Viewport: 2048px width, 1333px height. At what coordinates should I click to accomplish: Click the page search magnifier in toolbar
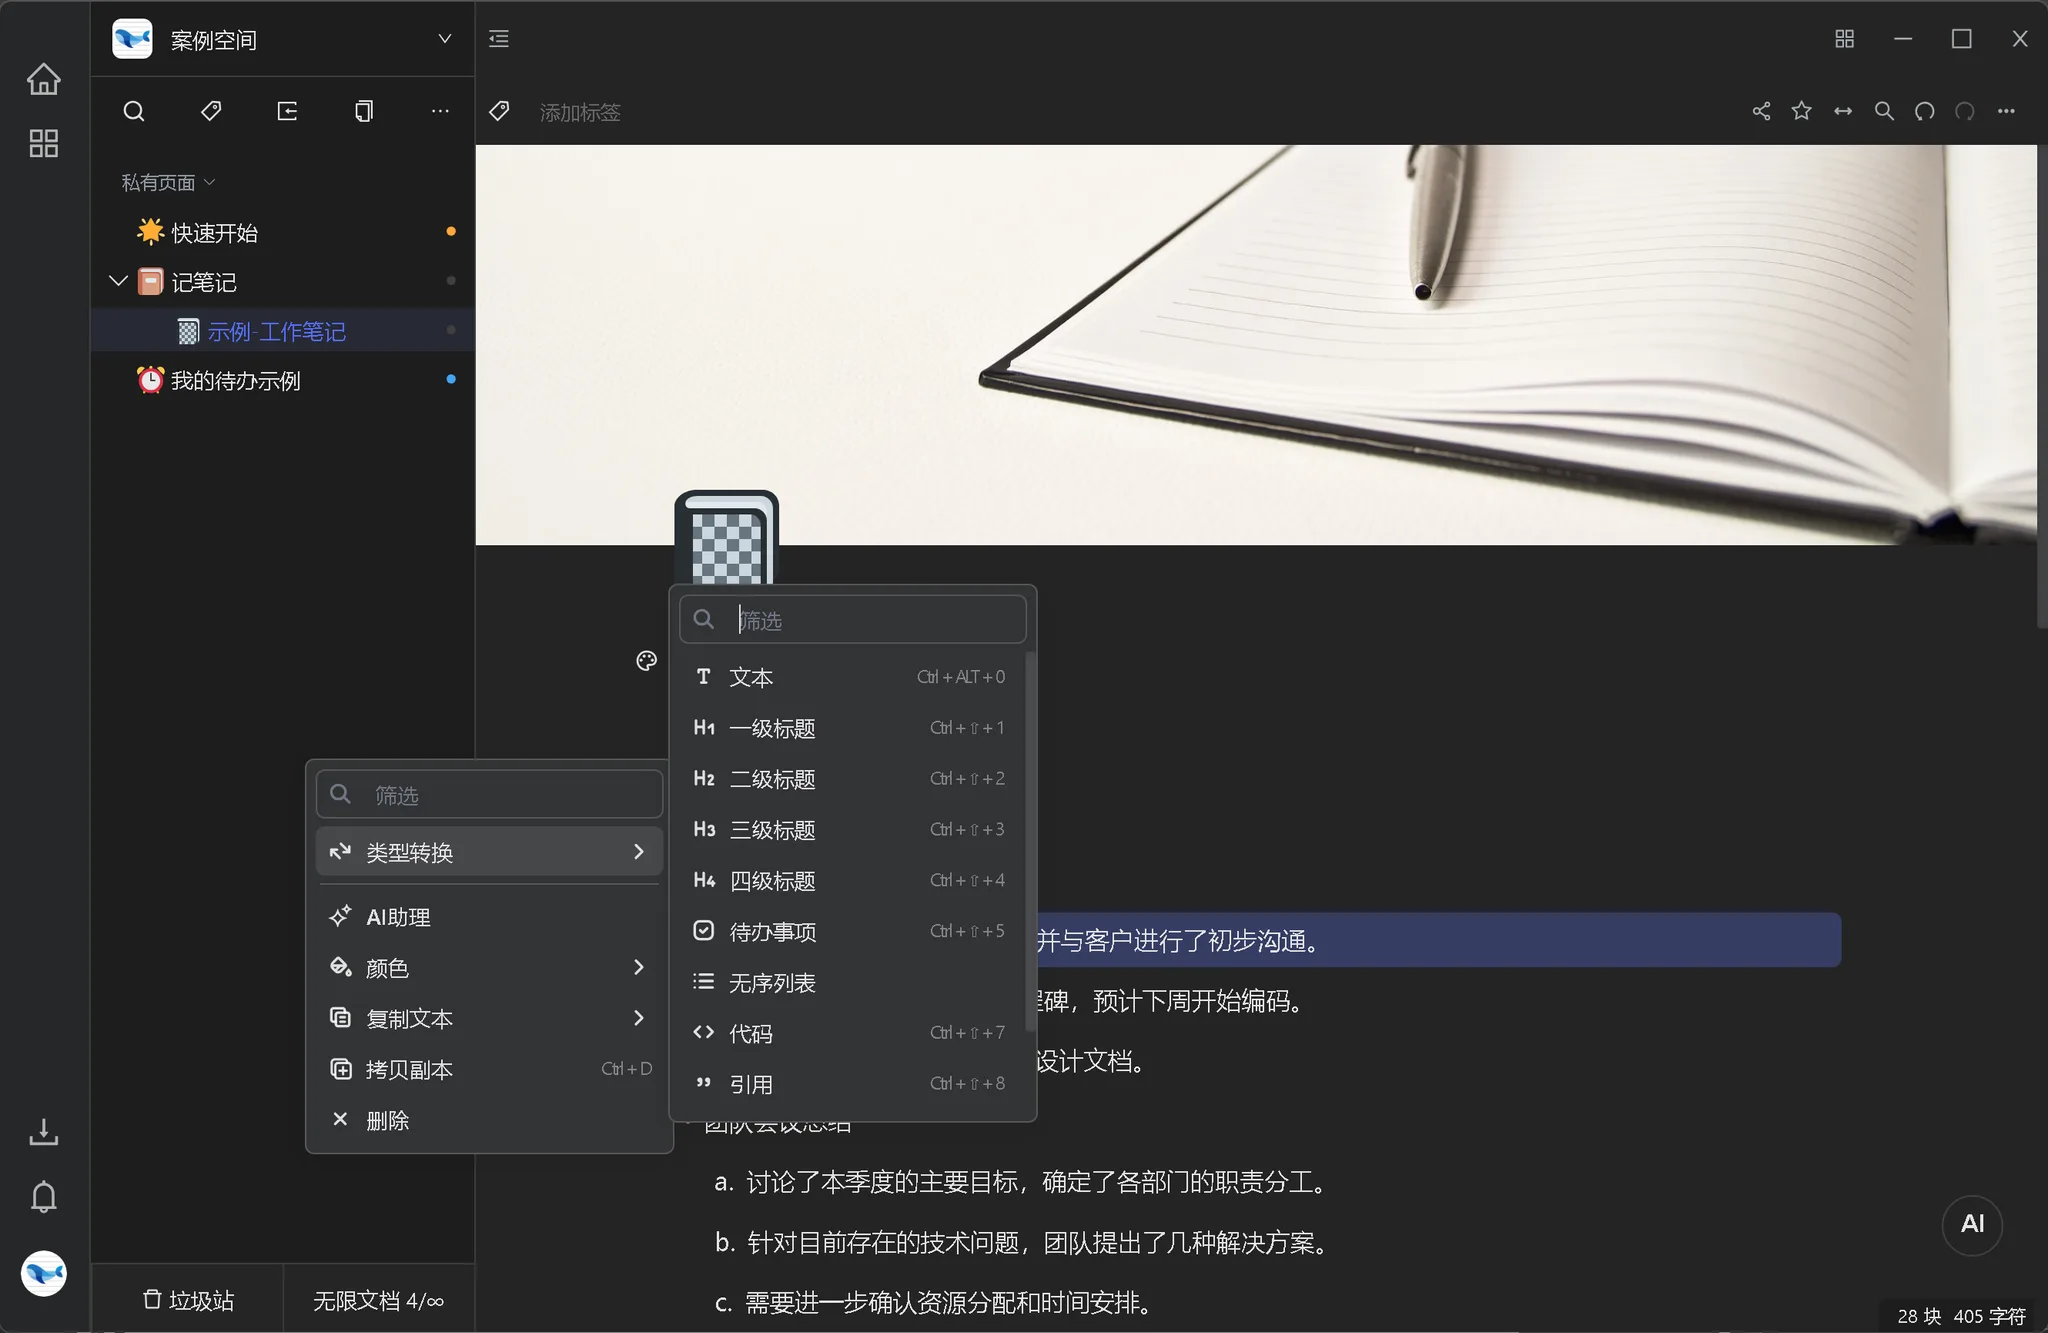(x=1884, y=111)
